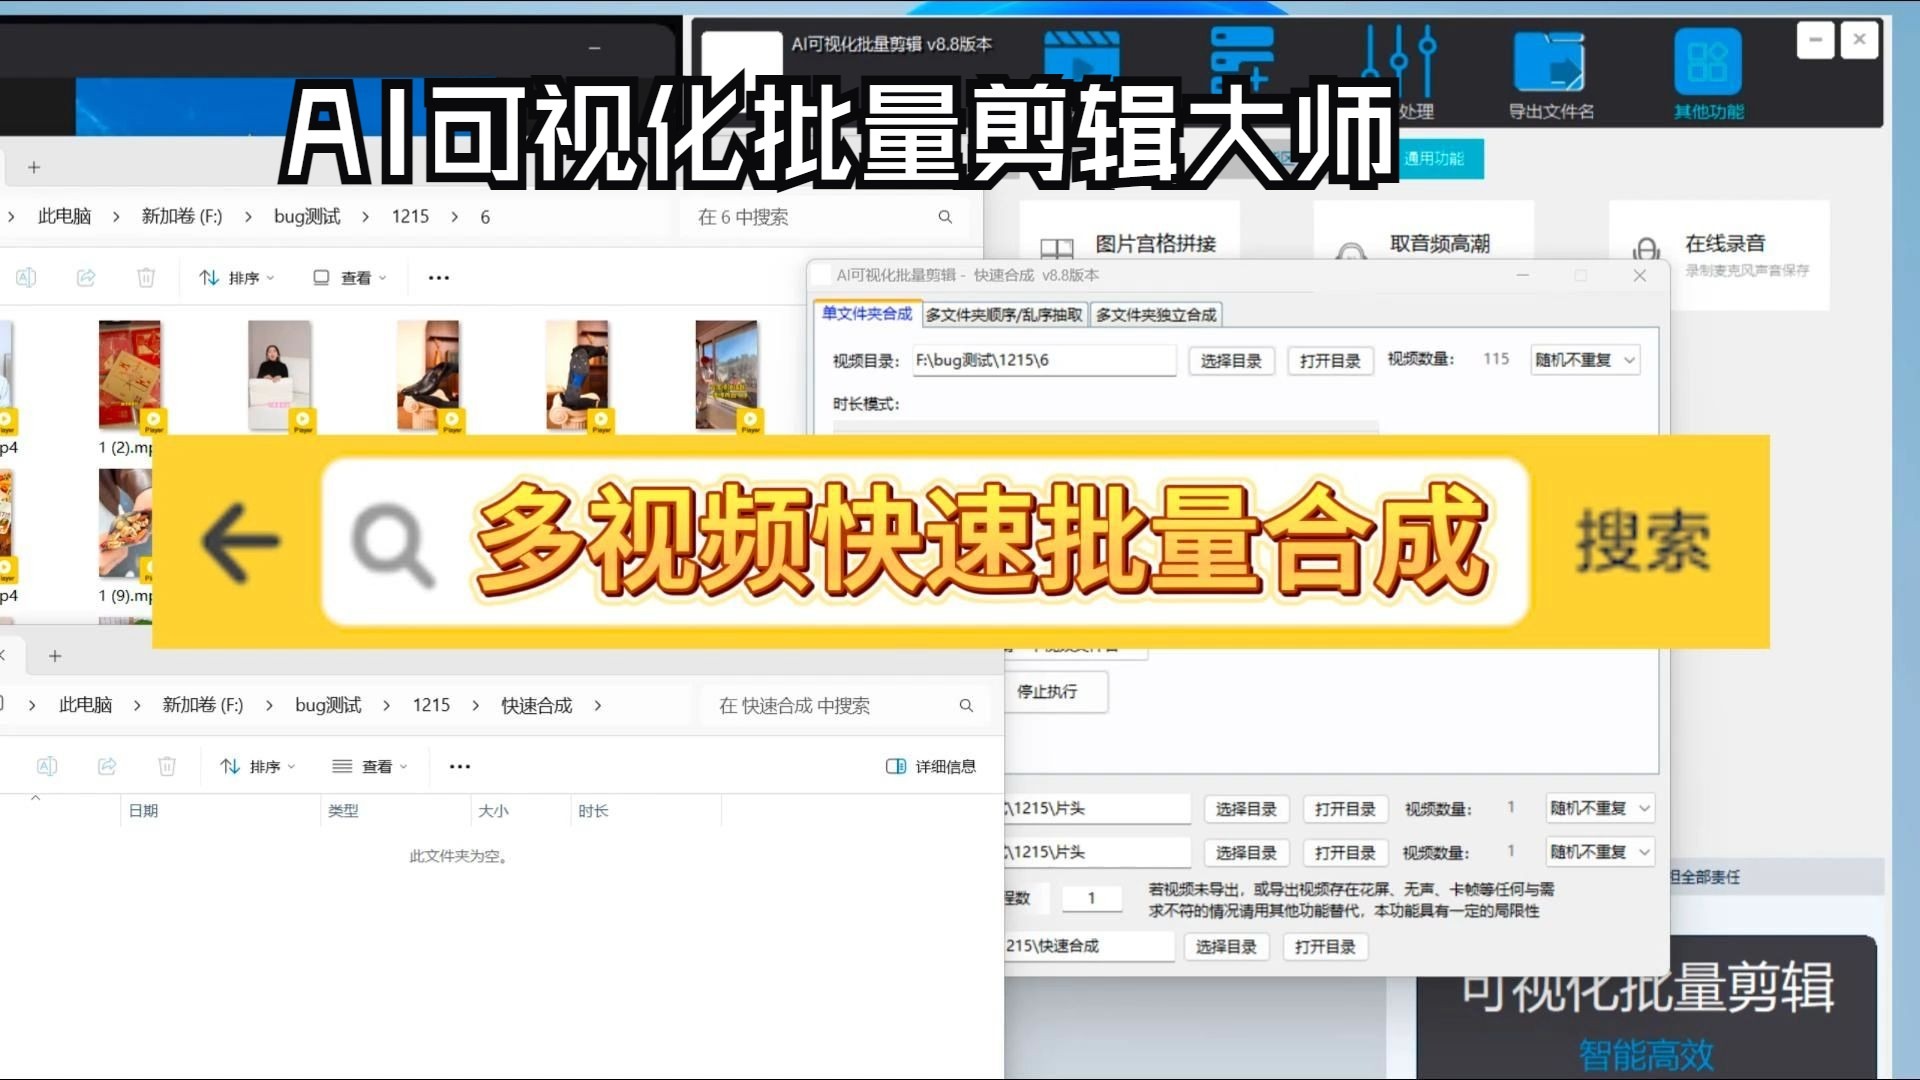The height and width of the screenshot is (1080, 1920).
Task: Click 在 快速合成 中搜索 search box
Action: pyautogui.click(x=846, y=705)
